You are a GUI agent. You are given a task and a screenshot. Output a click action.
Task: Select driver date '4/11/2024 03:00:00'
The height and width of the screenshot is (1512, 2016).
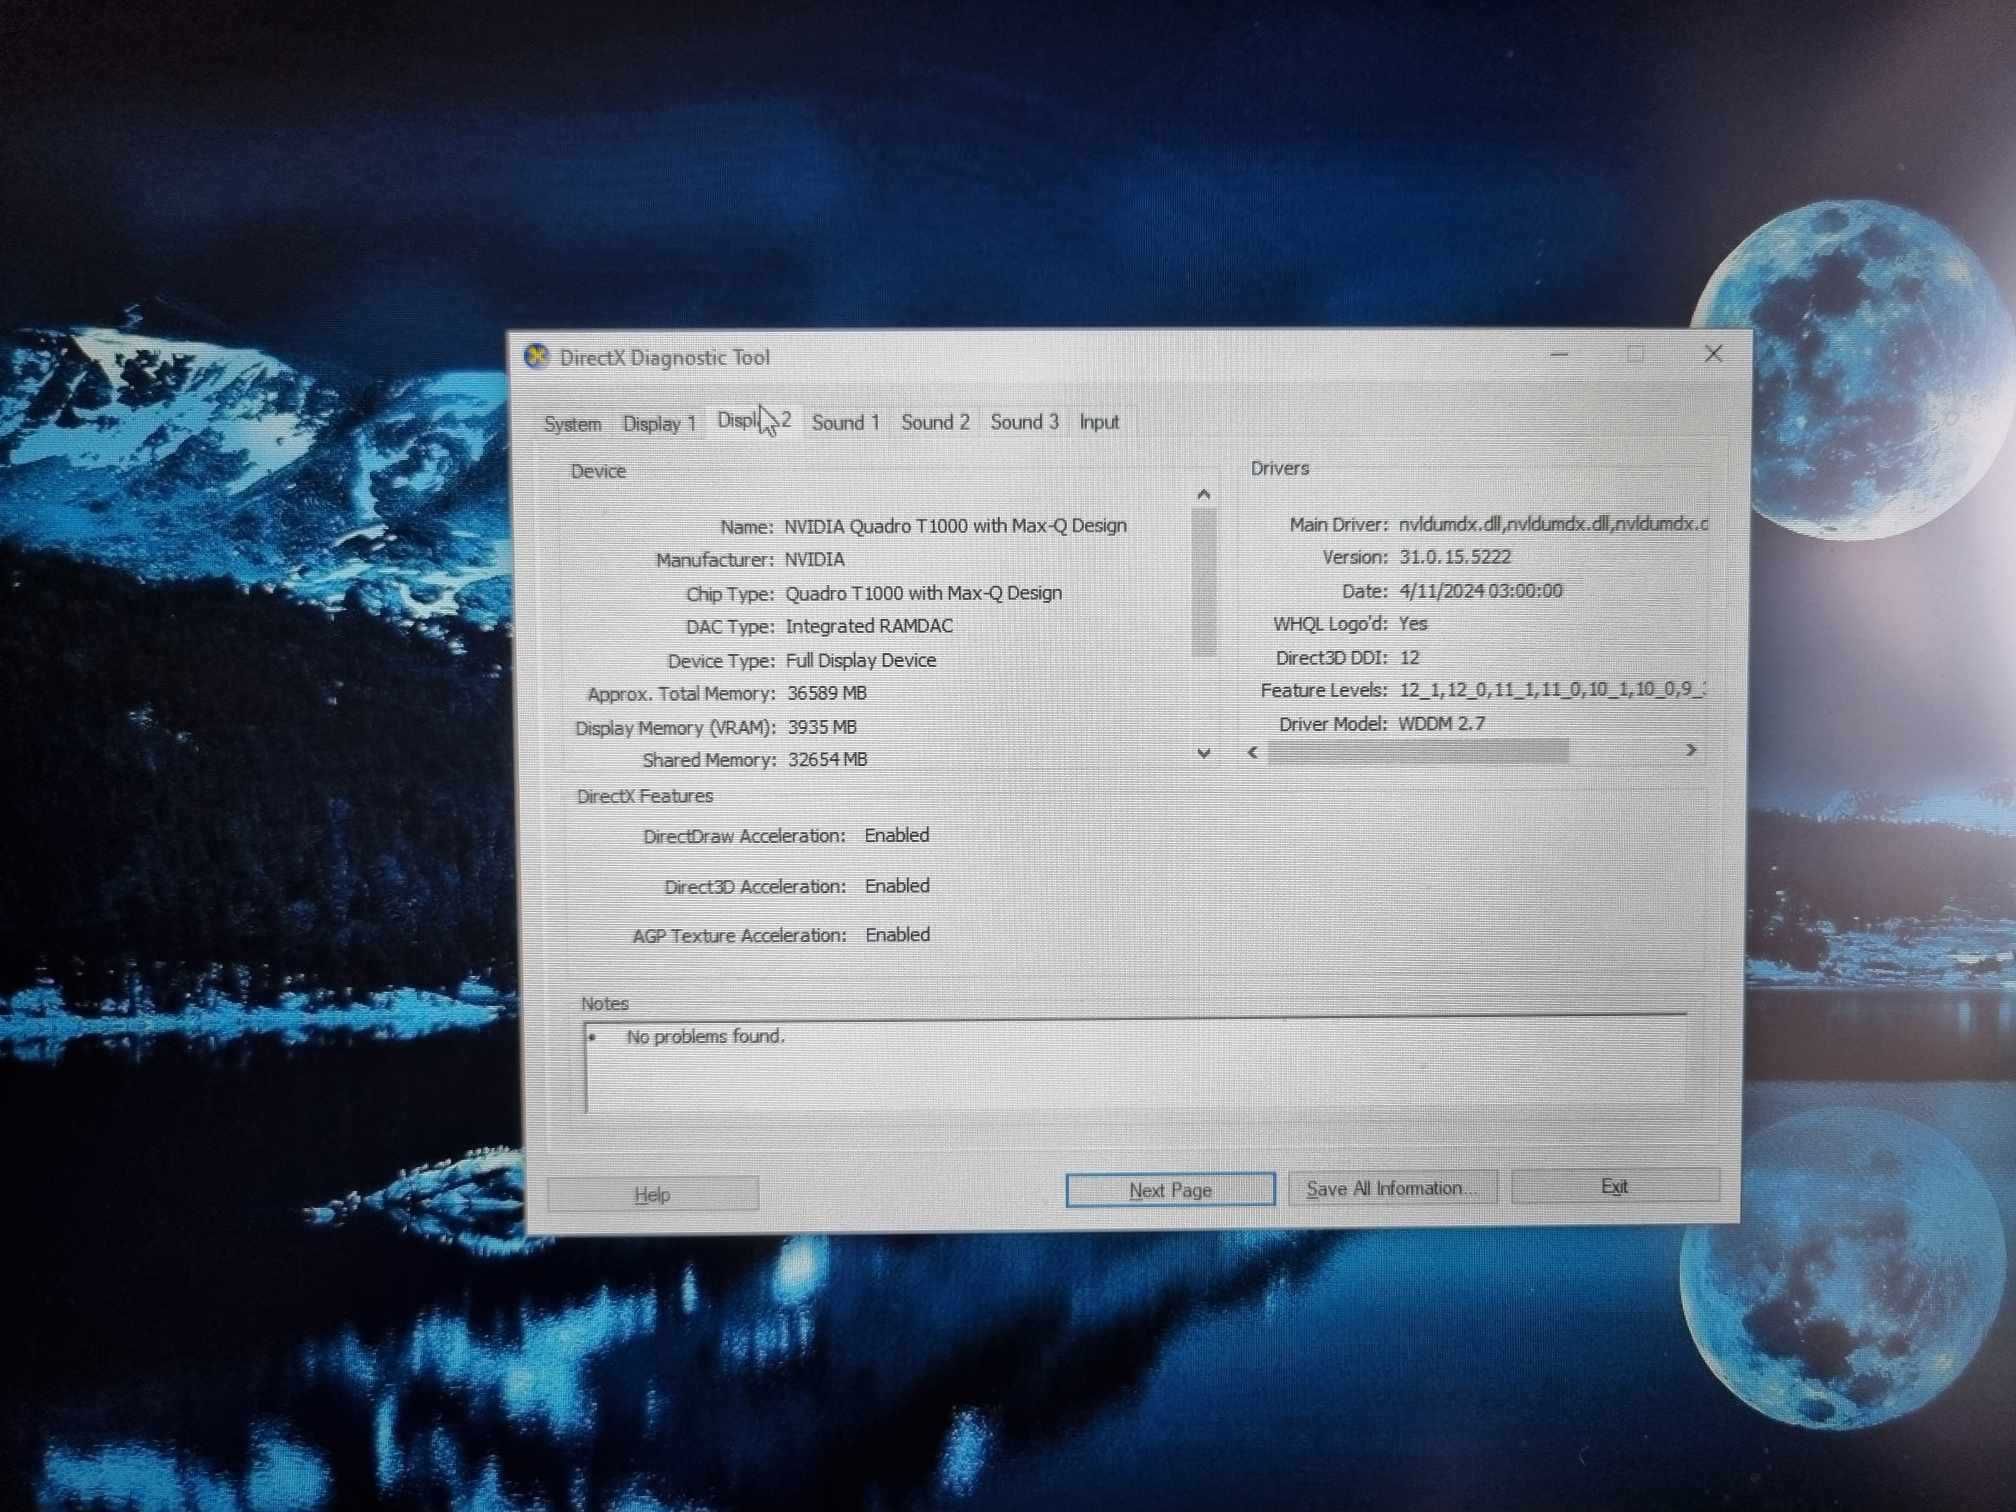pyautogui.click(x=1480, y=591)
